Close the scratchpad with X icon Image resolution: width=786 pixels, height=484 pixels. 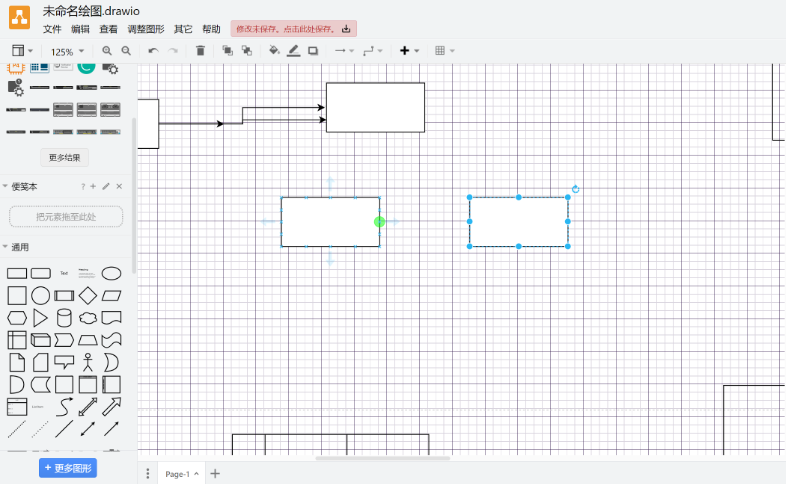pyautogui.click(x=119, y=186)
